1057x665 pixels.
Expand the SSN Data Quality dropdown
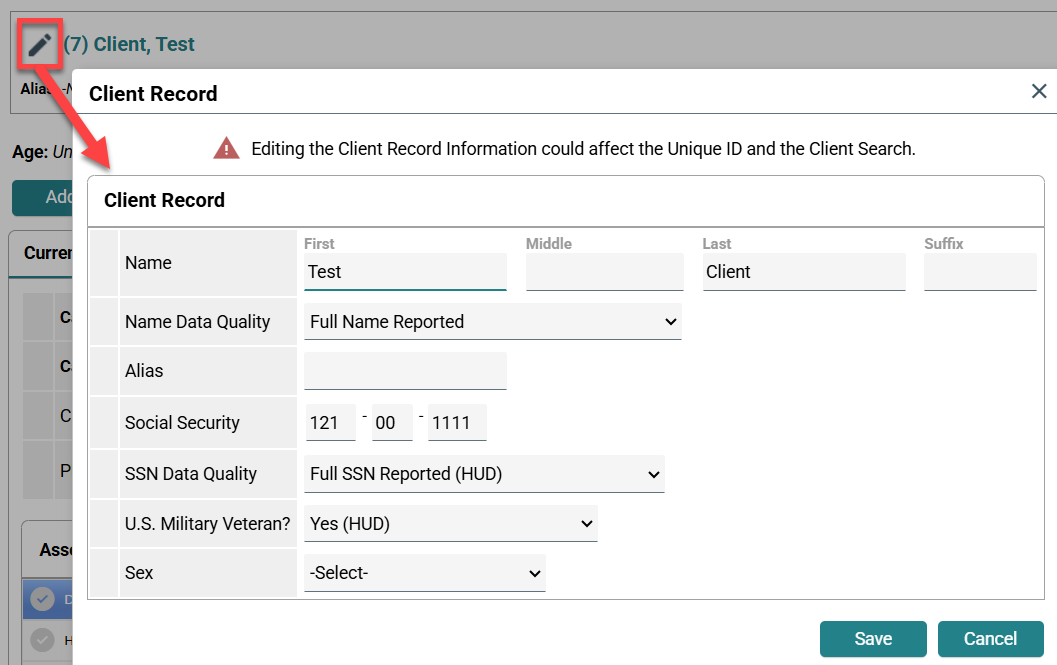coord(484,474)
